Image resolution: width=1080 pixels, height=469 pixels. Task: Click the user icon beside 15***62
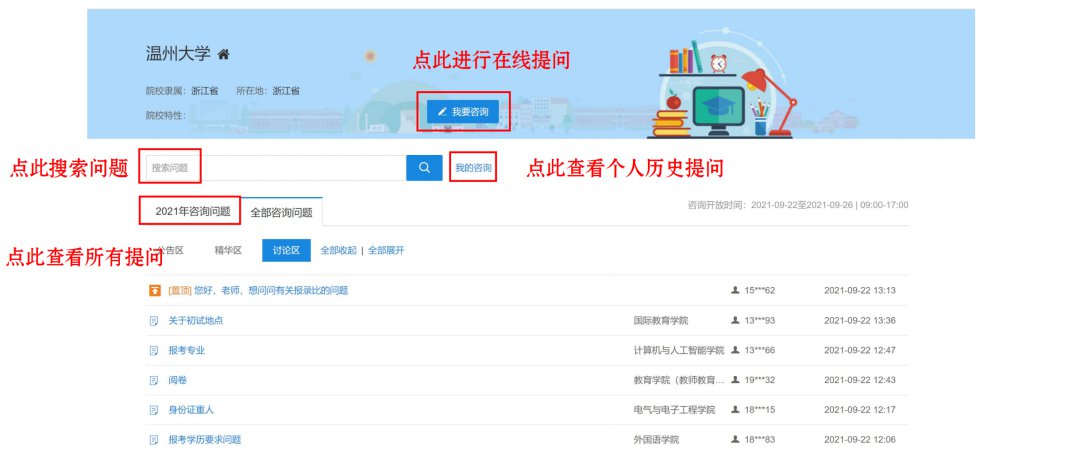point(735,291)
